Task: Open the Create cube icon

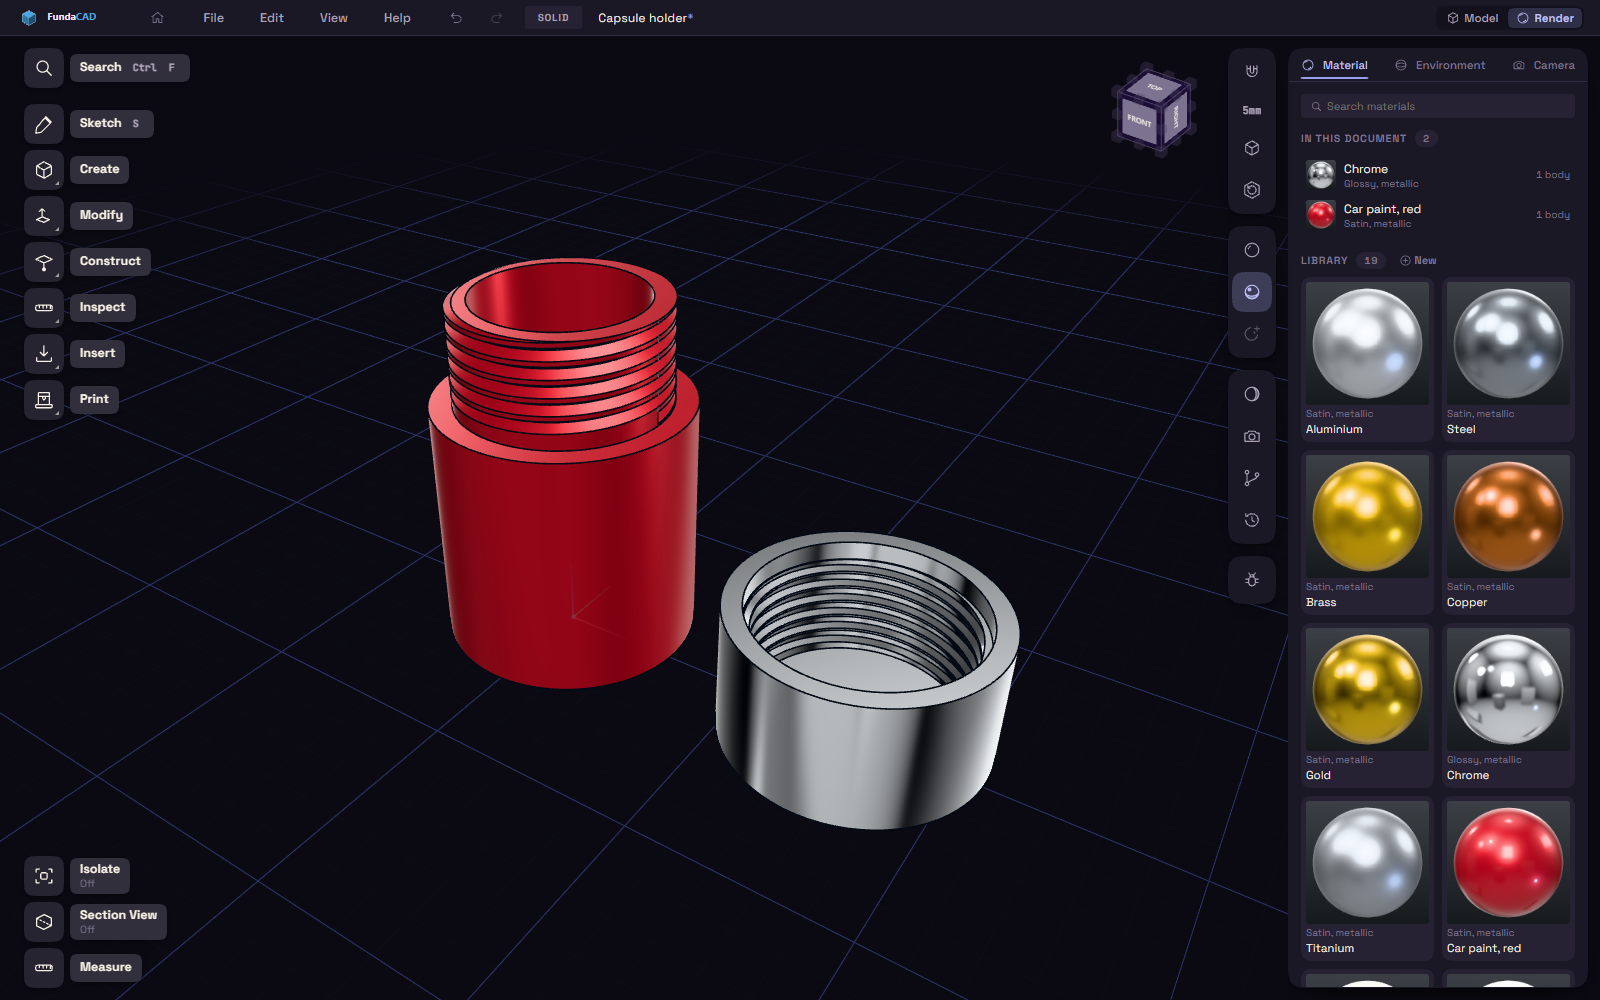Action: [44, 170]
